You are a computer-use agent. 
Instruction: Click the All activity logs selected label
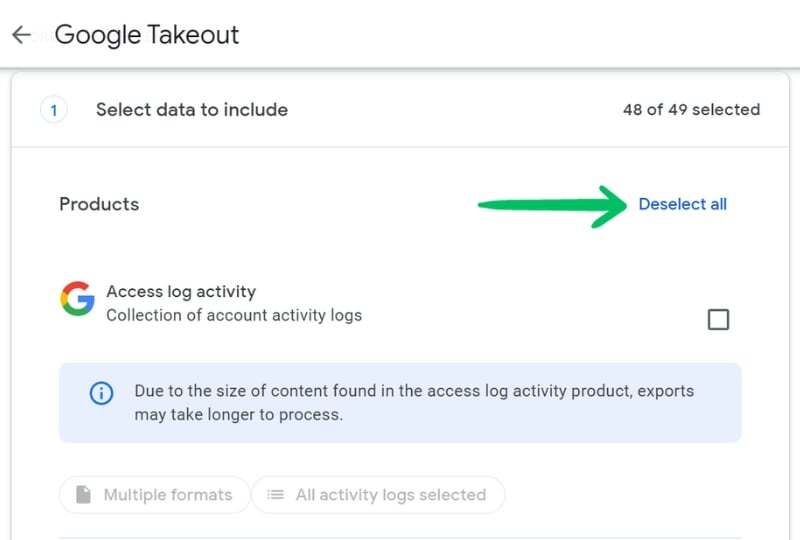point(391,495)
